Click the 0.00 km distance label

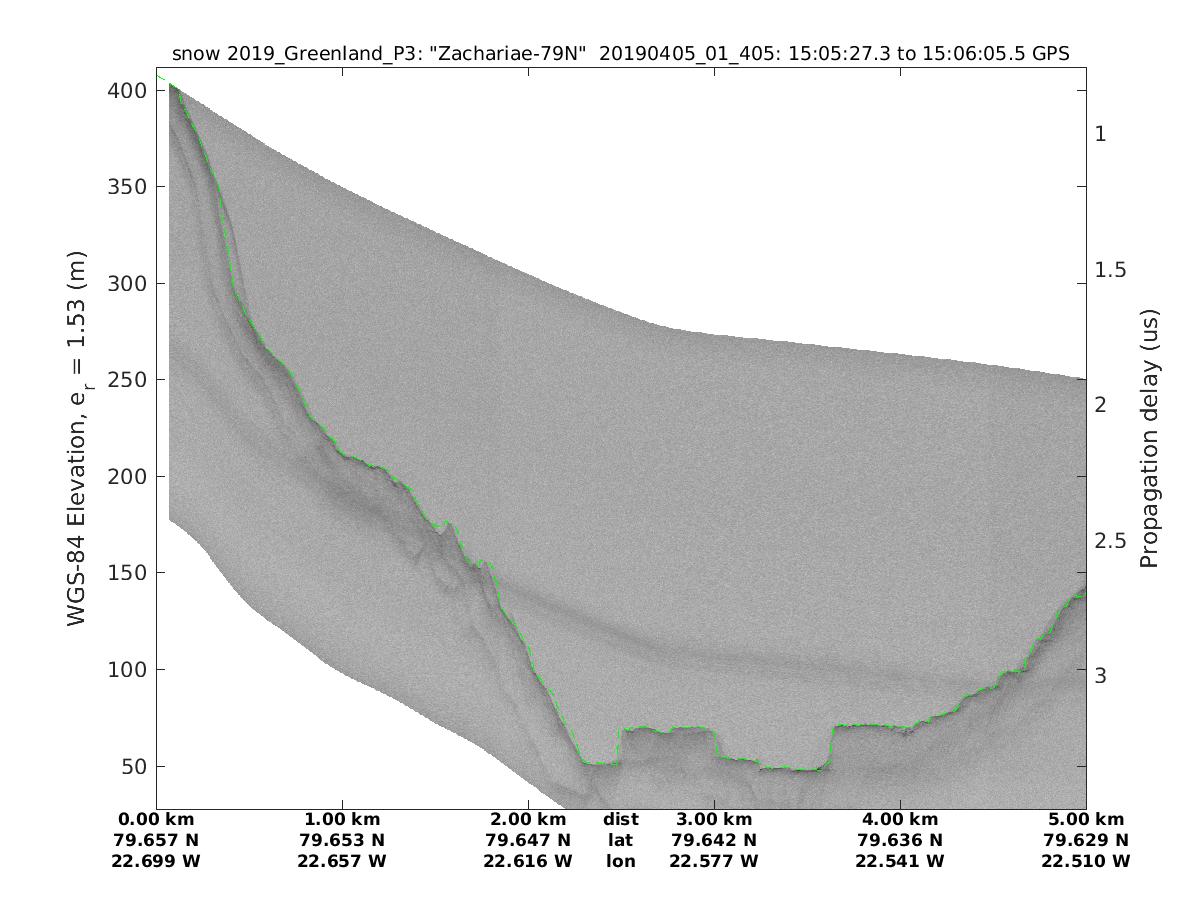click(x=157, y=820)
